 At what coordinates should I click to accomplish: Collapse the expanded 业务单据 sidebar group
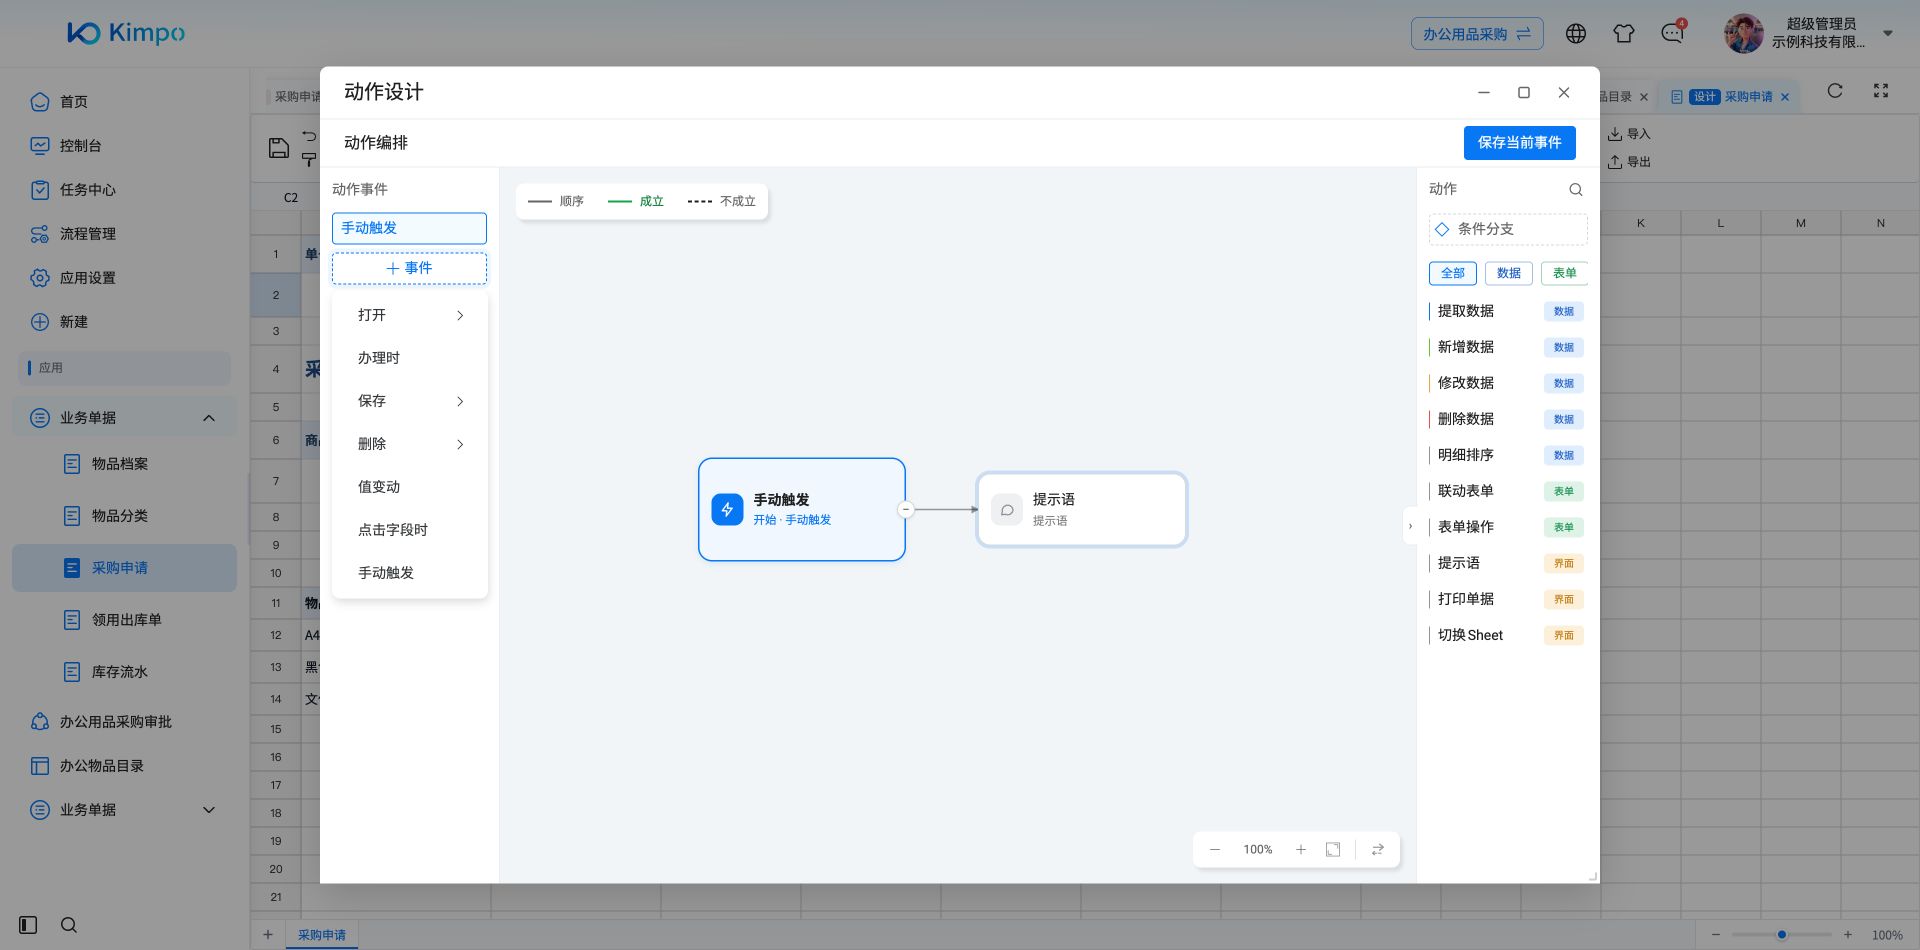point(209,418)
